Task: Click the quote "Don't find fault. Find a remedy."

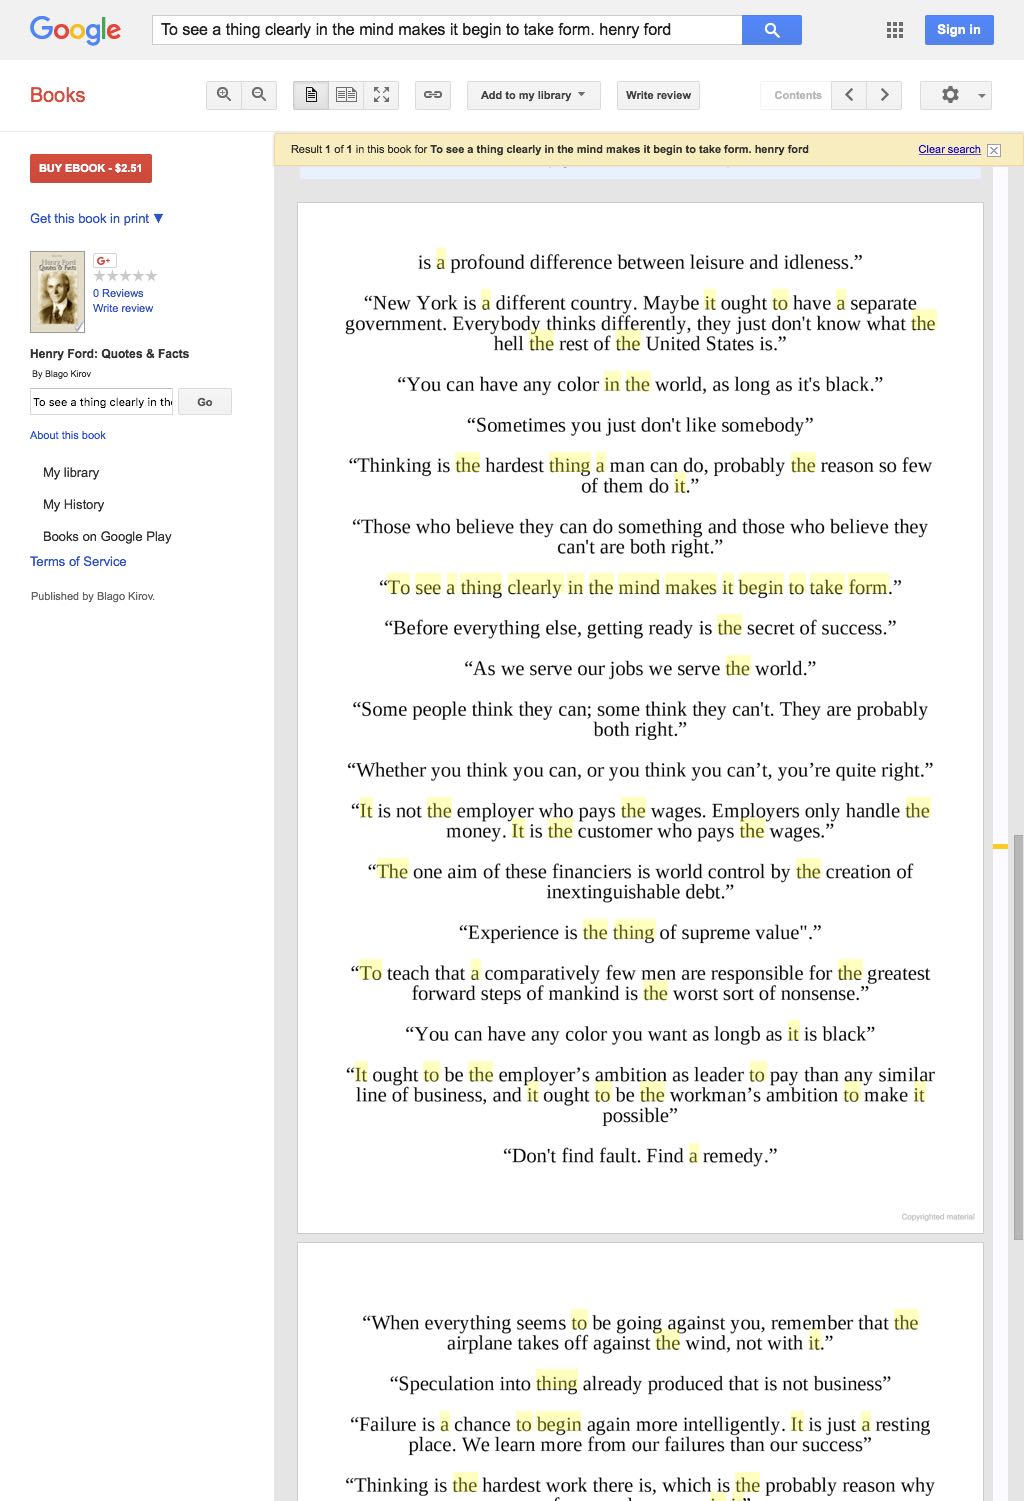Action: click(640, 1156)
